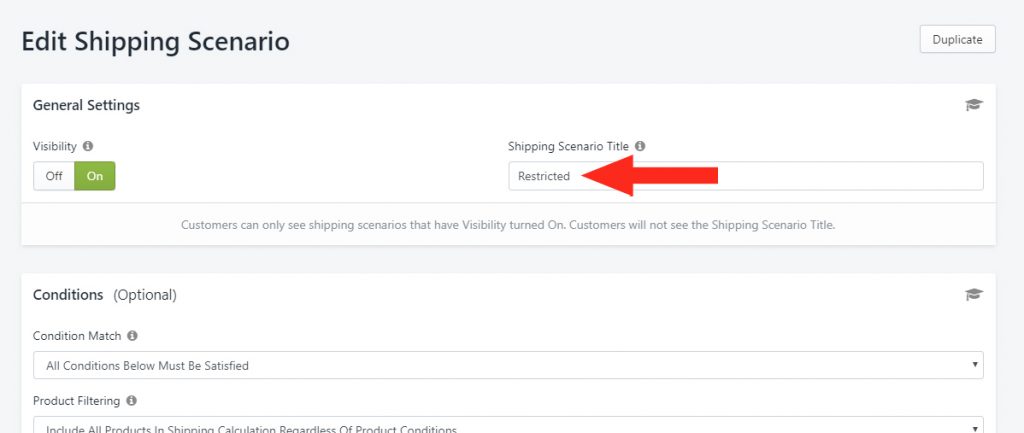
Task: Open the Product Filtering info icon
Action: (x=131, y=400)
